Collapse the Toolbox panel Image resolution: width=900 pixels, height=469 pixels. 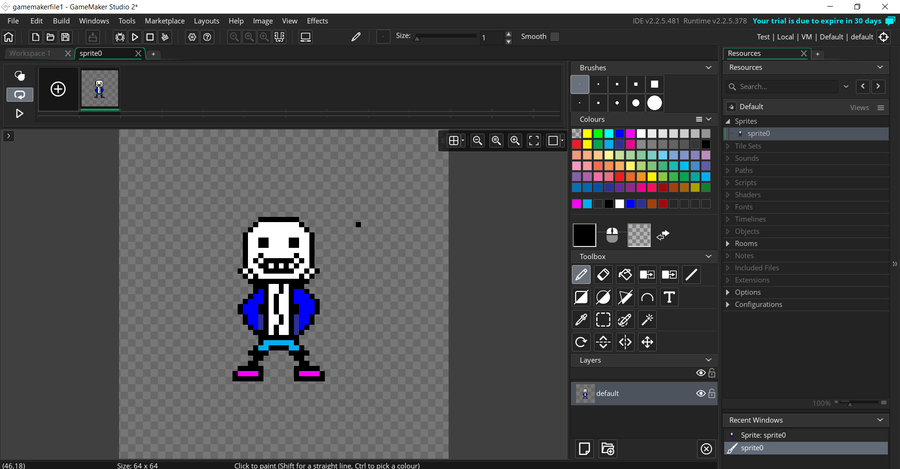pyautogui.click(x=708, y=257)
